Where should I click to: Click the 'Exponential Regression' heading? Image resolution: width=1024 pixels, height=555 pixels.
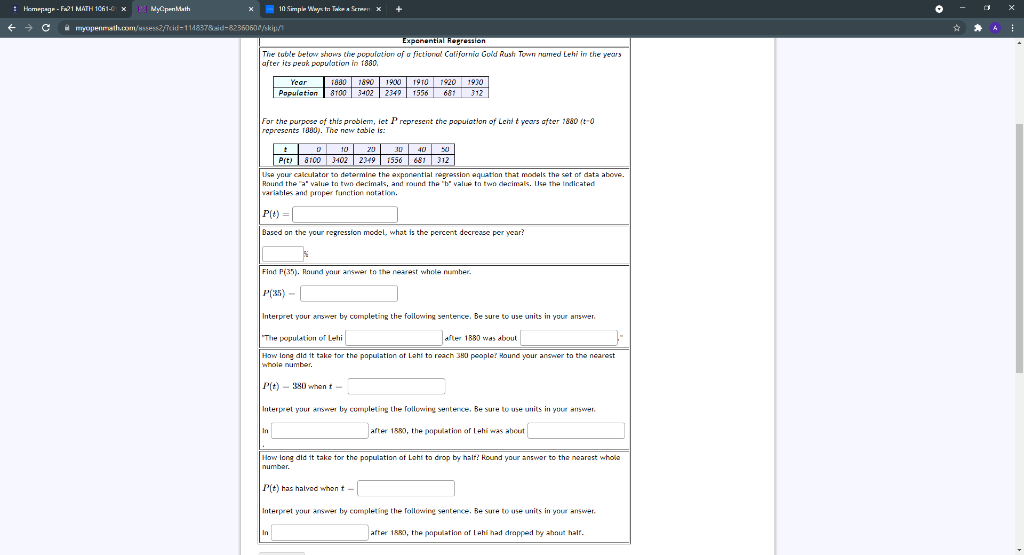444,40
